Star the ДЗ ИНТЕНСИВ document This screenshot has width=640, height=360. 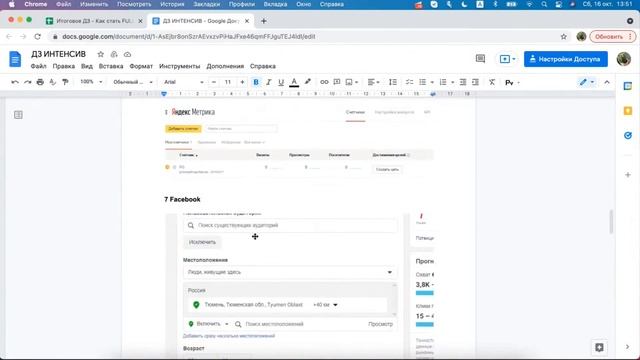pos(100,54)
